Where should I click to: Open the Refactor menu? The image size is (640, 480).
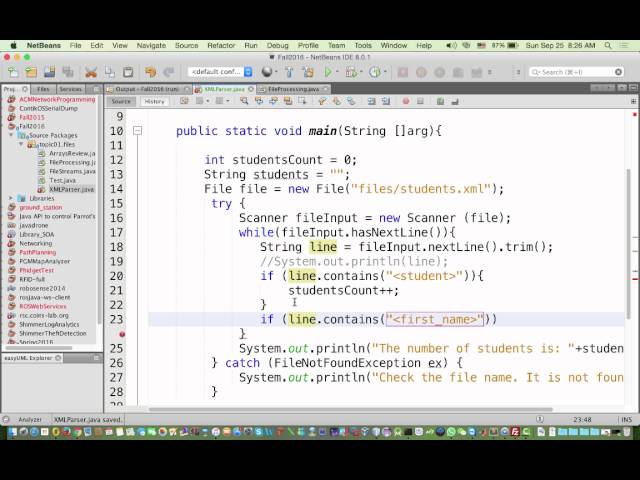coord(221,45)
